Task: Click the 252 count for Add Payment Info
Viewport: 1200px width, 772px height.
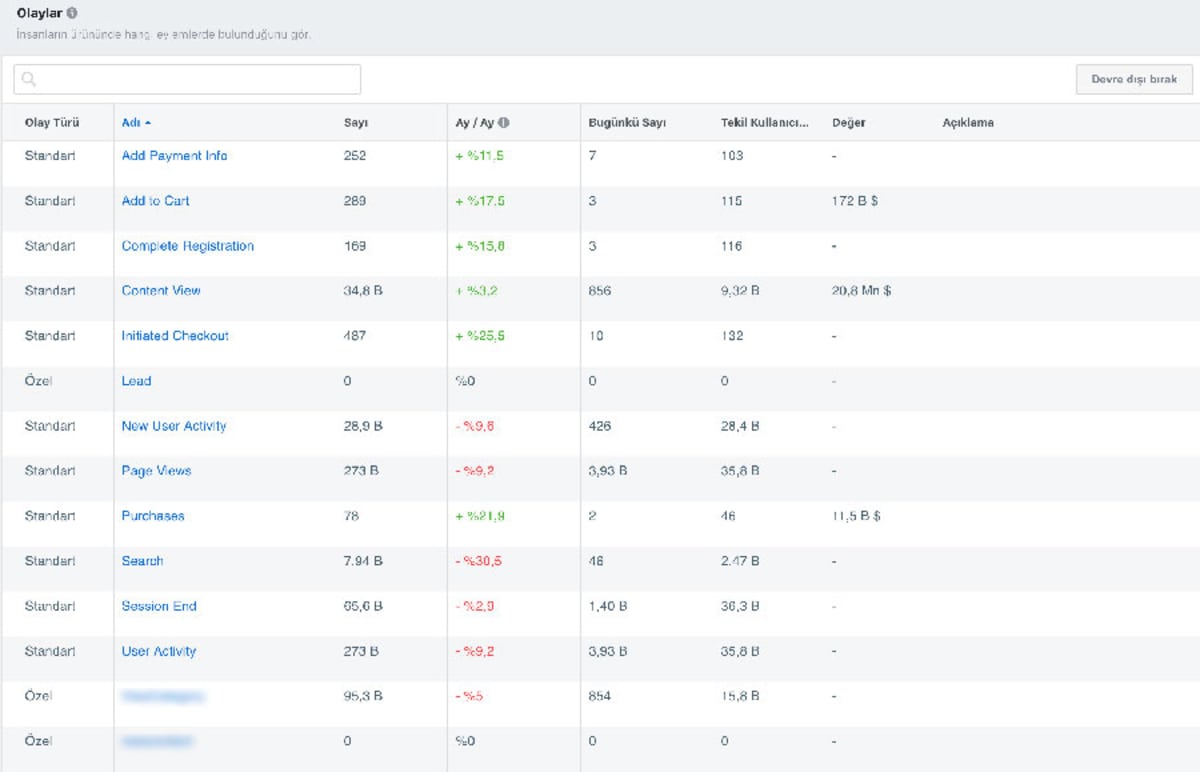Action: coord(354,156)
